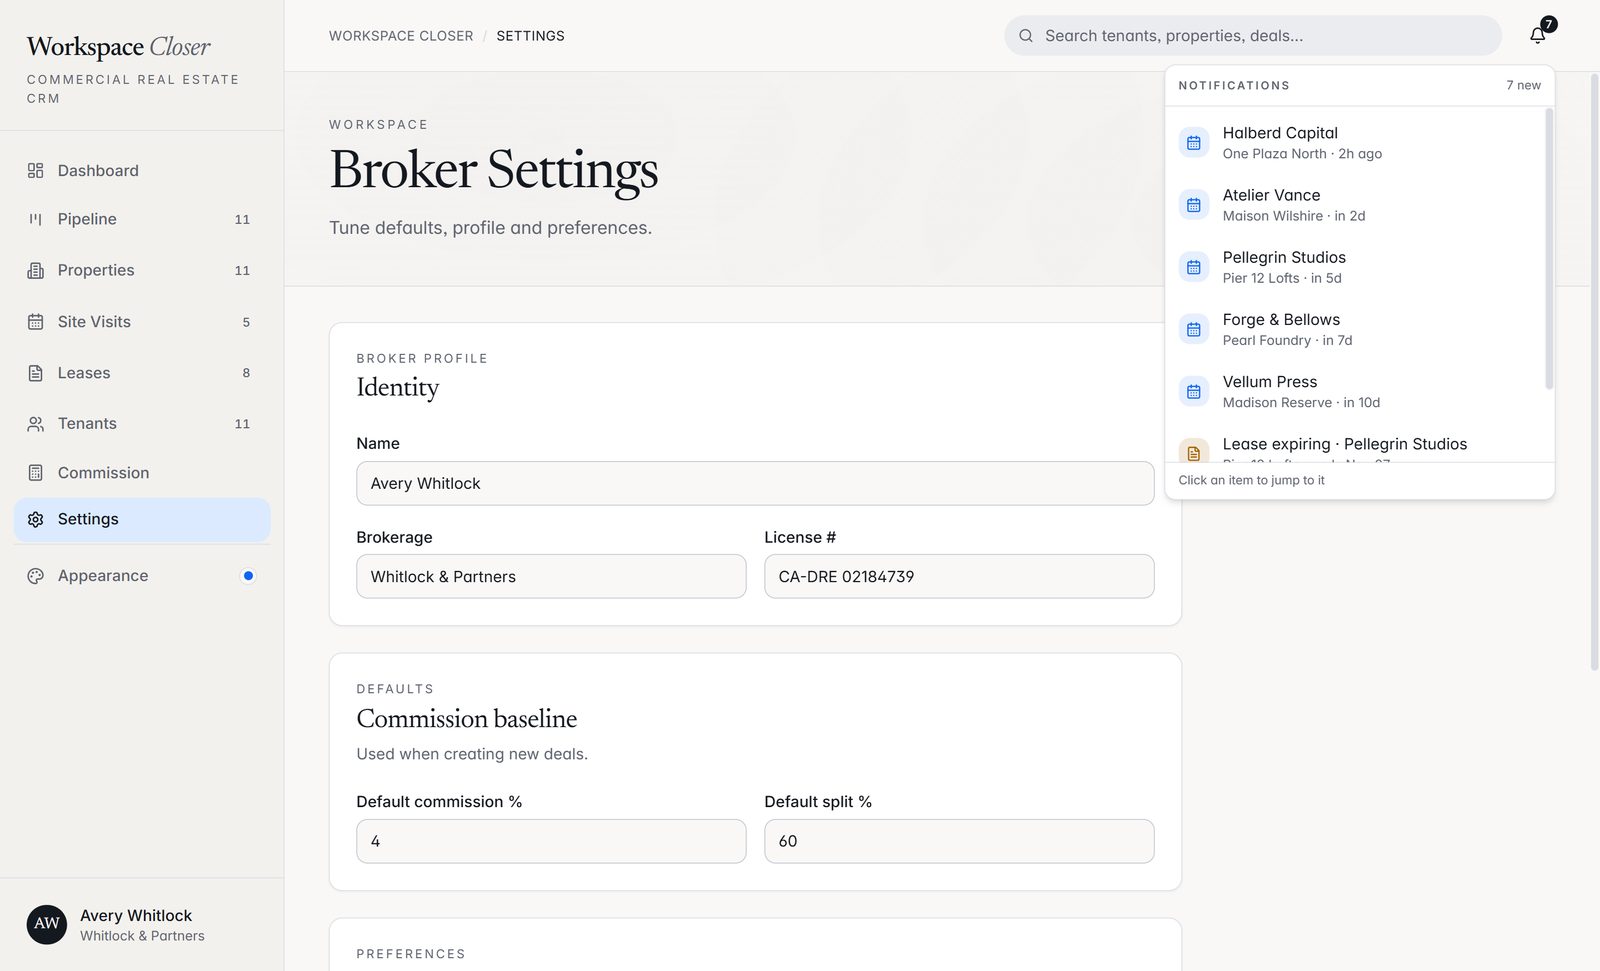Viewport: 1600px width, 971px height.
Task: Click the 'Broker Settings' page heading
Action: (x=494, y=169)
